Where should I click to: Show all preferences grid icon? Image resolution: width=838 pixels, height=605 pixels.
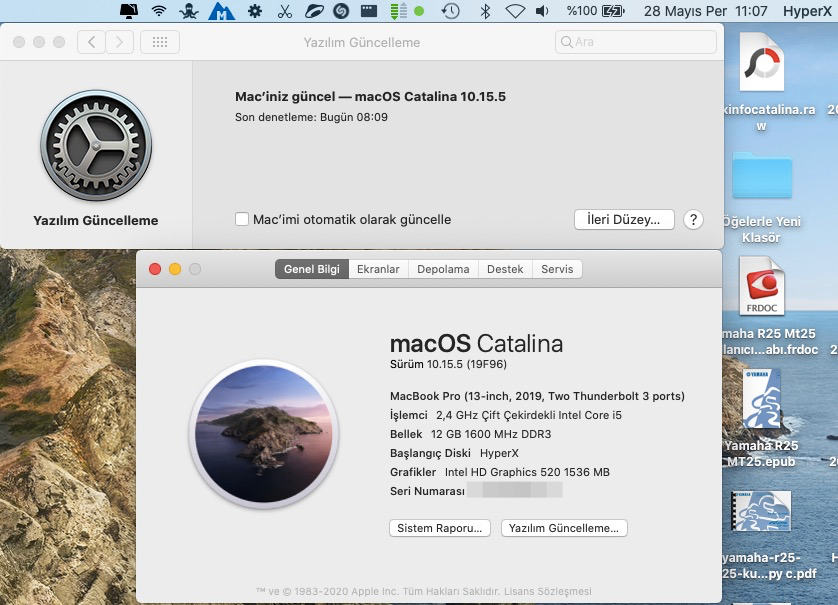[x=160, y=42]
